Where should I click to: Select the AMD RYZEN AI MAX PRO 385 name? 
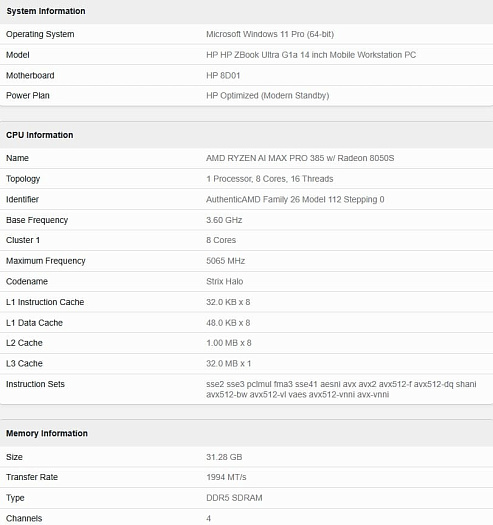300,158
